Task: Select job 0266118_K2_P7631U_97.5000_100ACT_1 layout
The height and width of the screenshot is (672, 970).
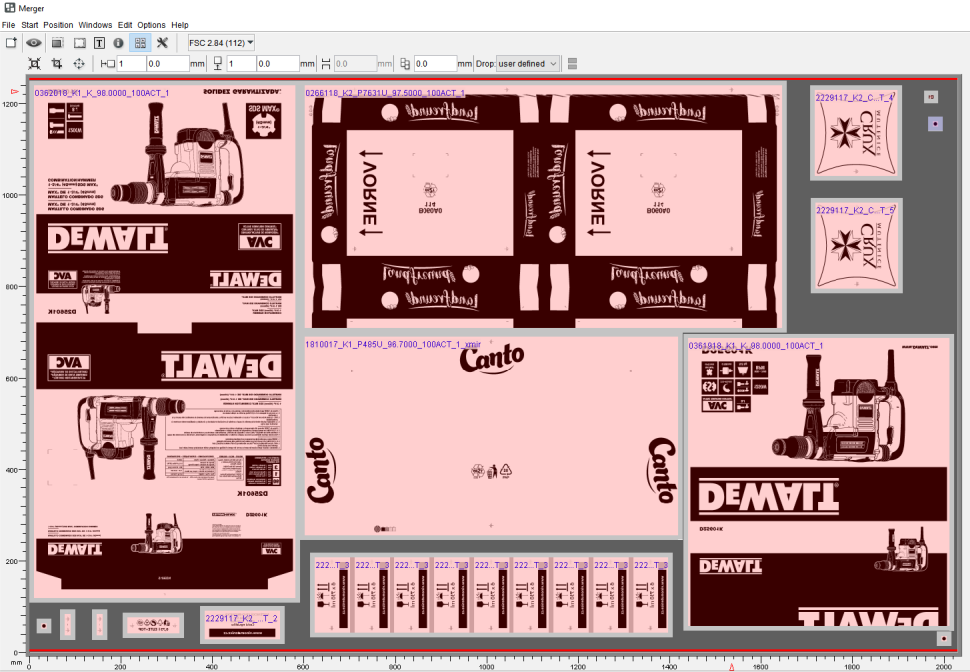Action: click(543, 207)
